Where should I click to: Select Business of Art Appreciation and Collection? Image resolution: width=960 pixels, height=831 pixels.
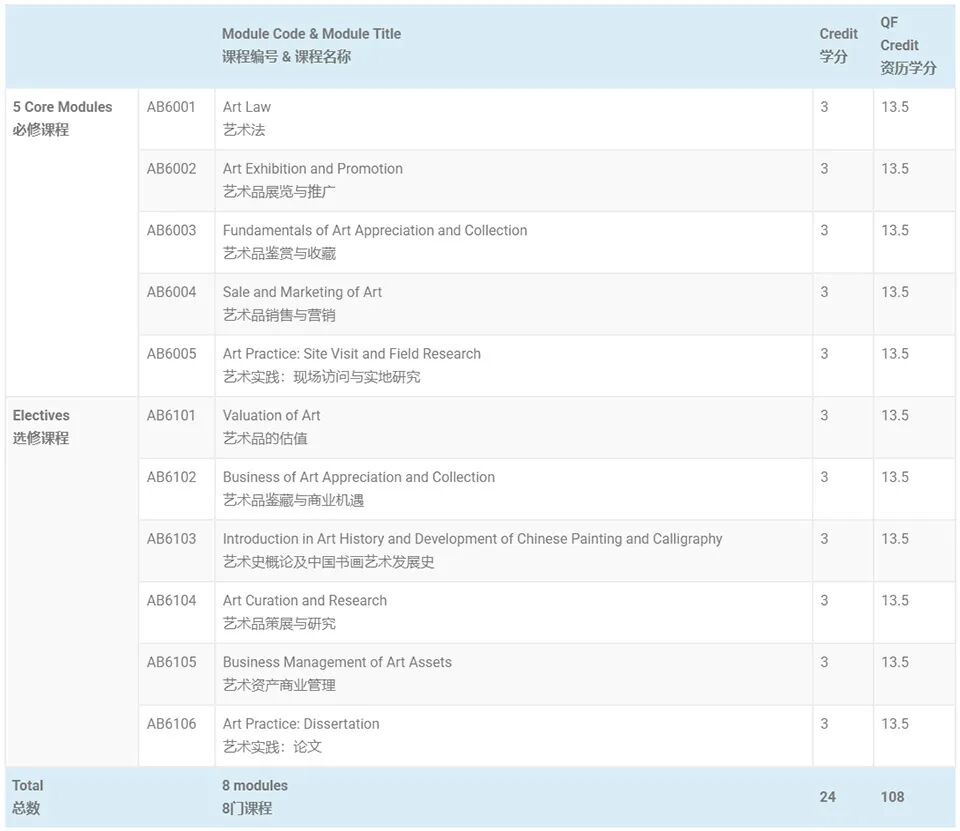coord(358,477)
